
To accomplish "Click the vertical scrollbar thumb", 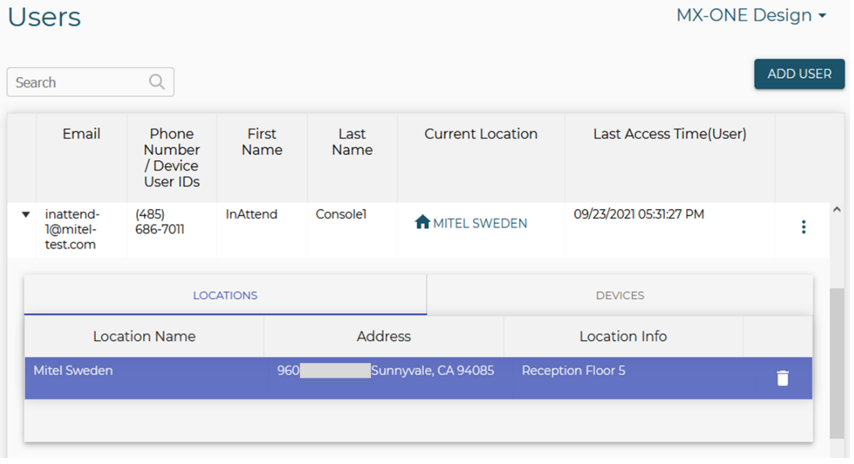I will pos(836,360).
